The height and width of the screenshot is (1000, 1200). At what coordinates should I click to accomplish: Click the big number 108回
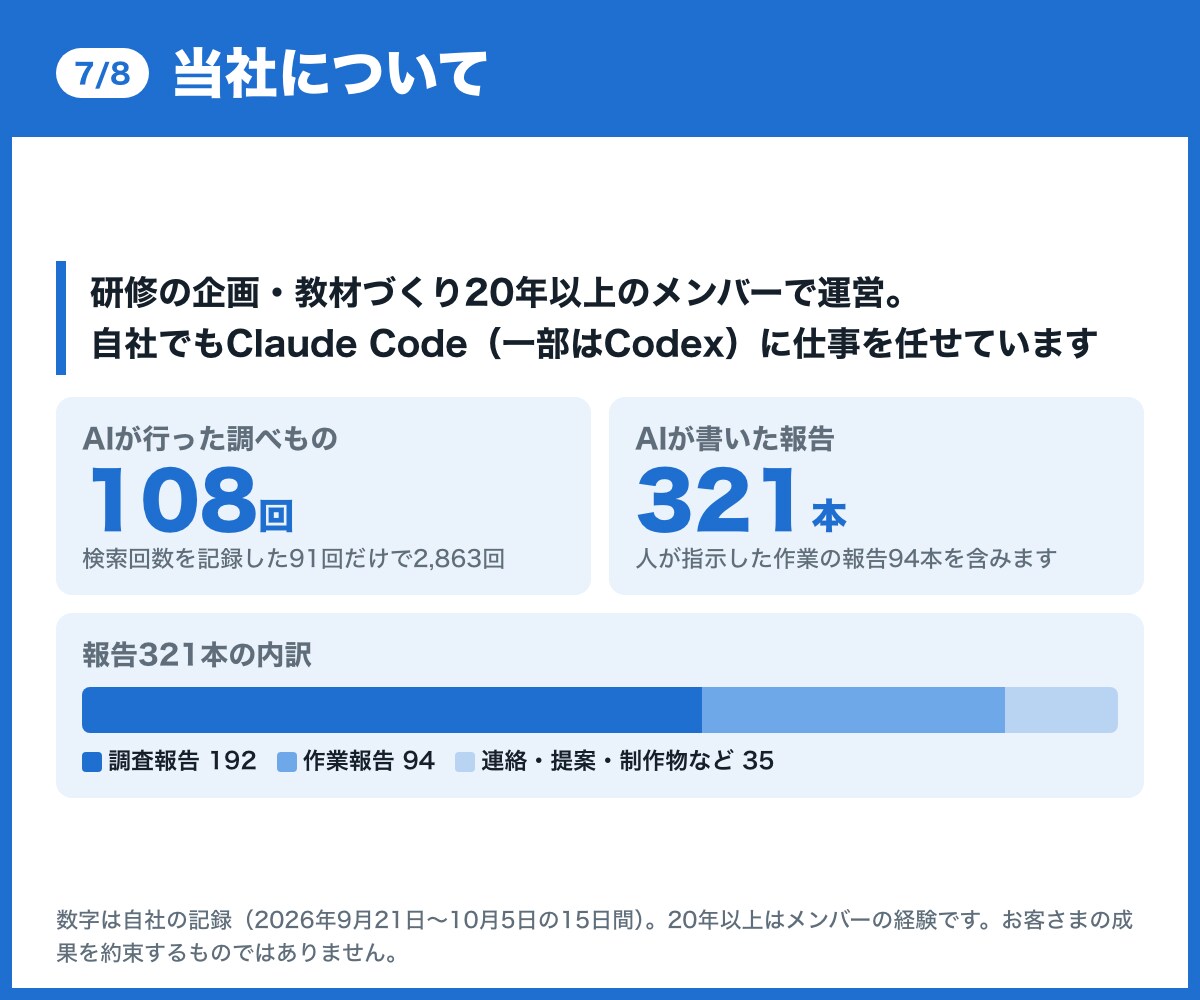pyautogui.click(x=192, y=500)
